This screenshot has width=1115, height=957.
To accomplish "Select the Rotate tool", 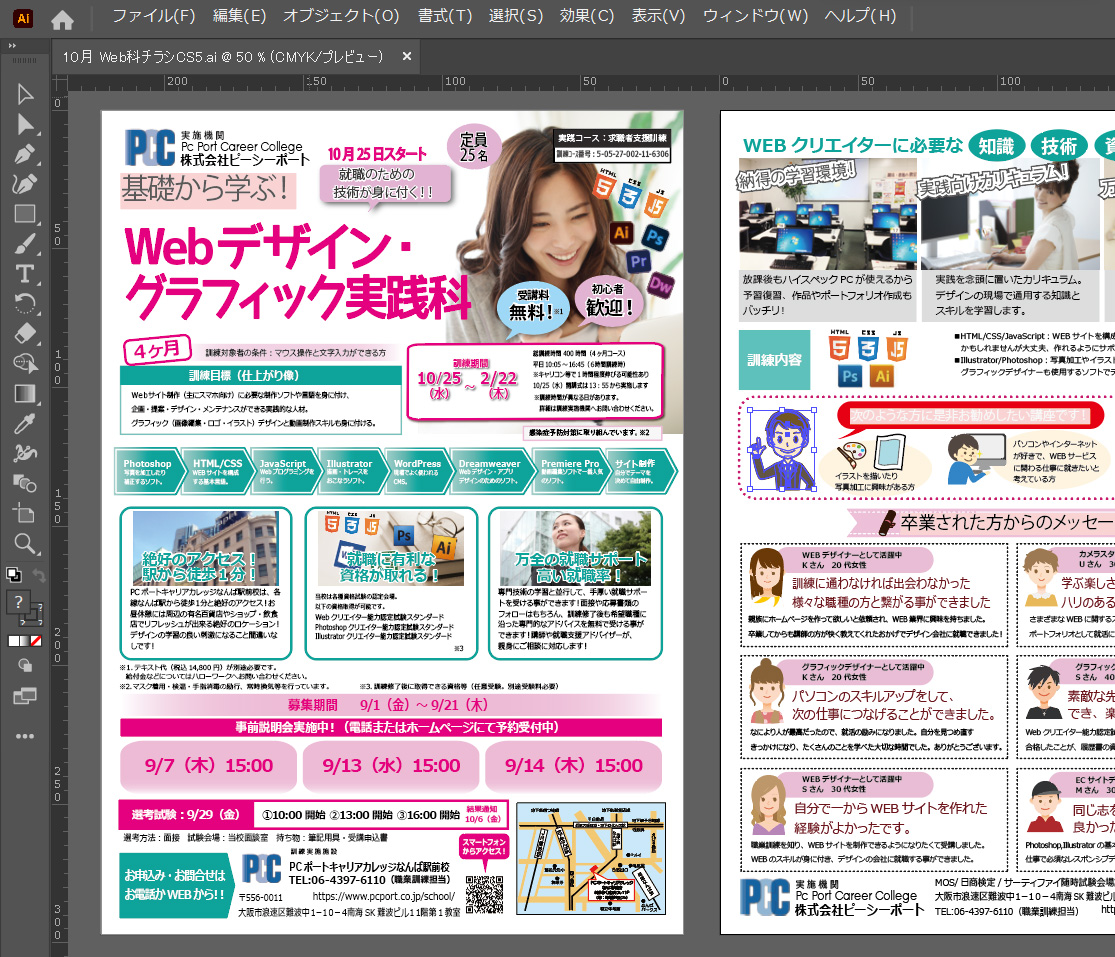I will click(25, 304).
